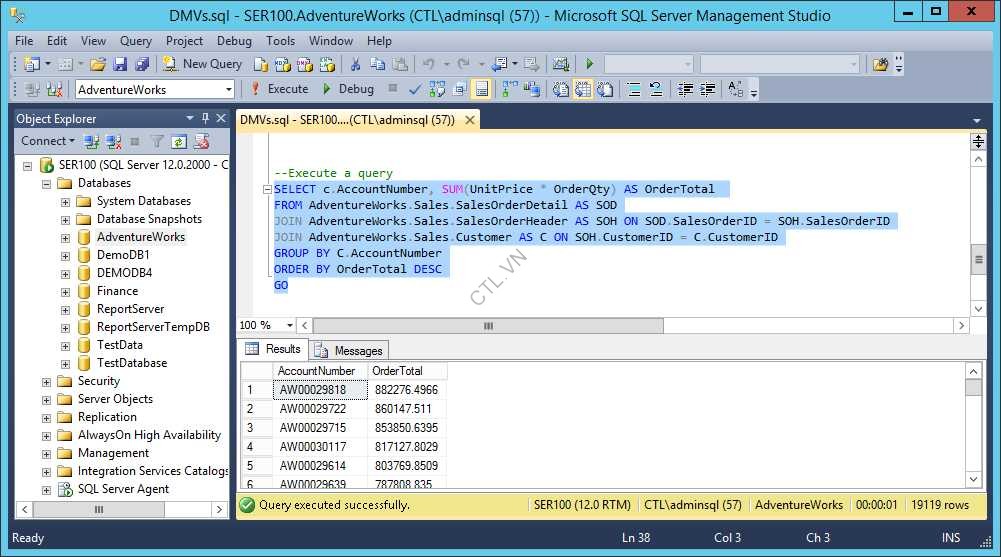
Task: Refresh the Object Explorer tree
Action: click(x=179, y=142)
